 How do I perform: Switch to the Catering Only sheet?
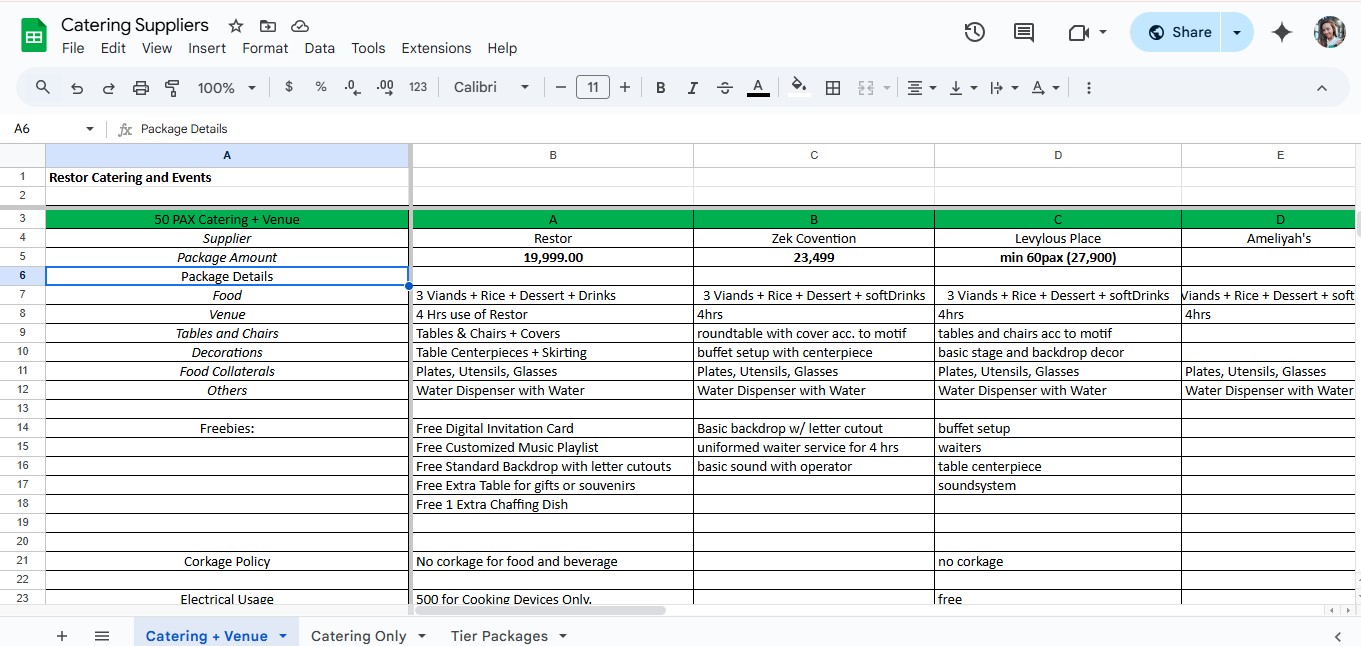(358, 636)
